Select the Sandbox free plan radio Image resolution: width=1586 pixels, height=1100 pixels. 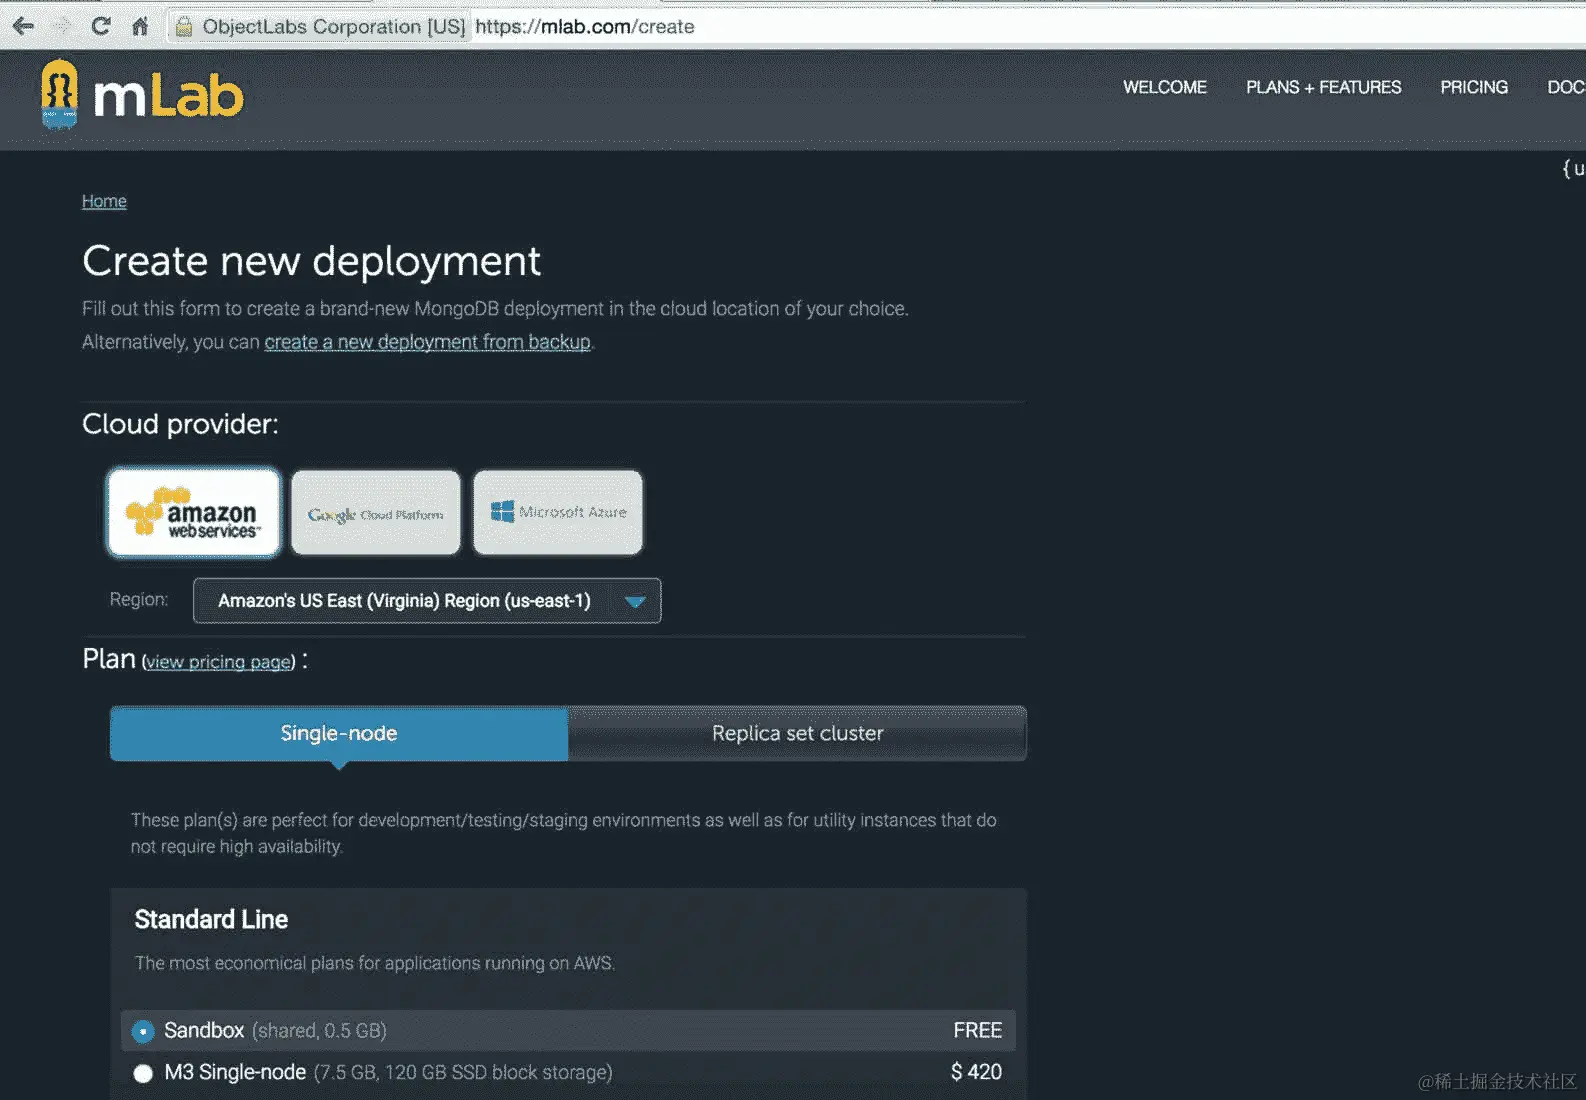(143, 1031)
